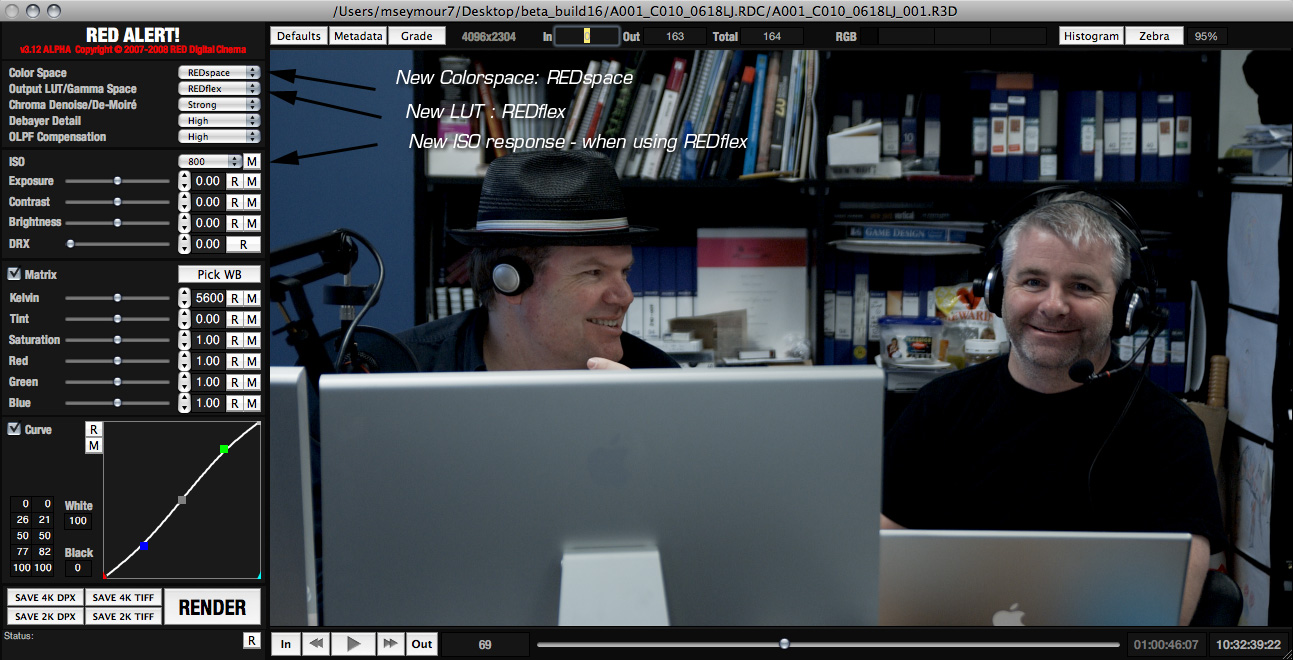The width and height of the screenshot is (1293, 660).
Task: Click the M button for Tint
Action: [252, 319]
